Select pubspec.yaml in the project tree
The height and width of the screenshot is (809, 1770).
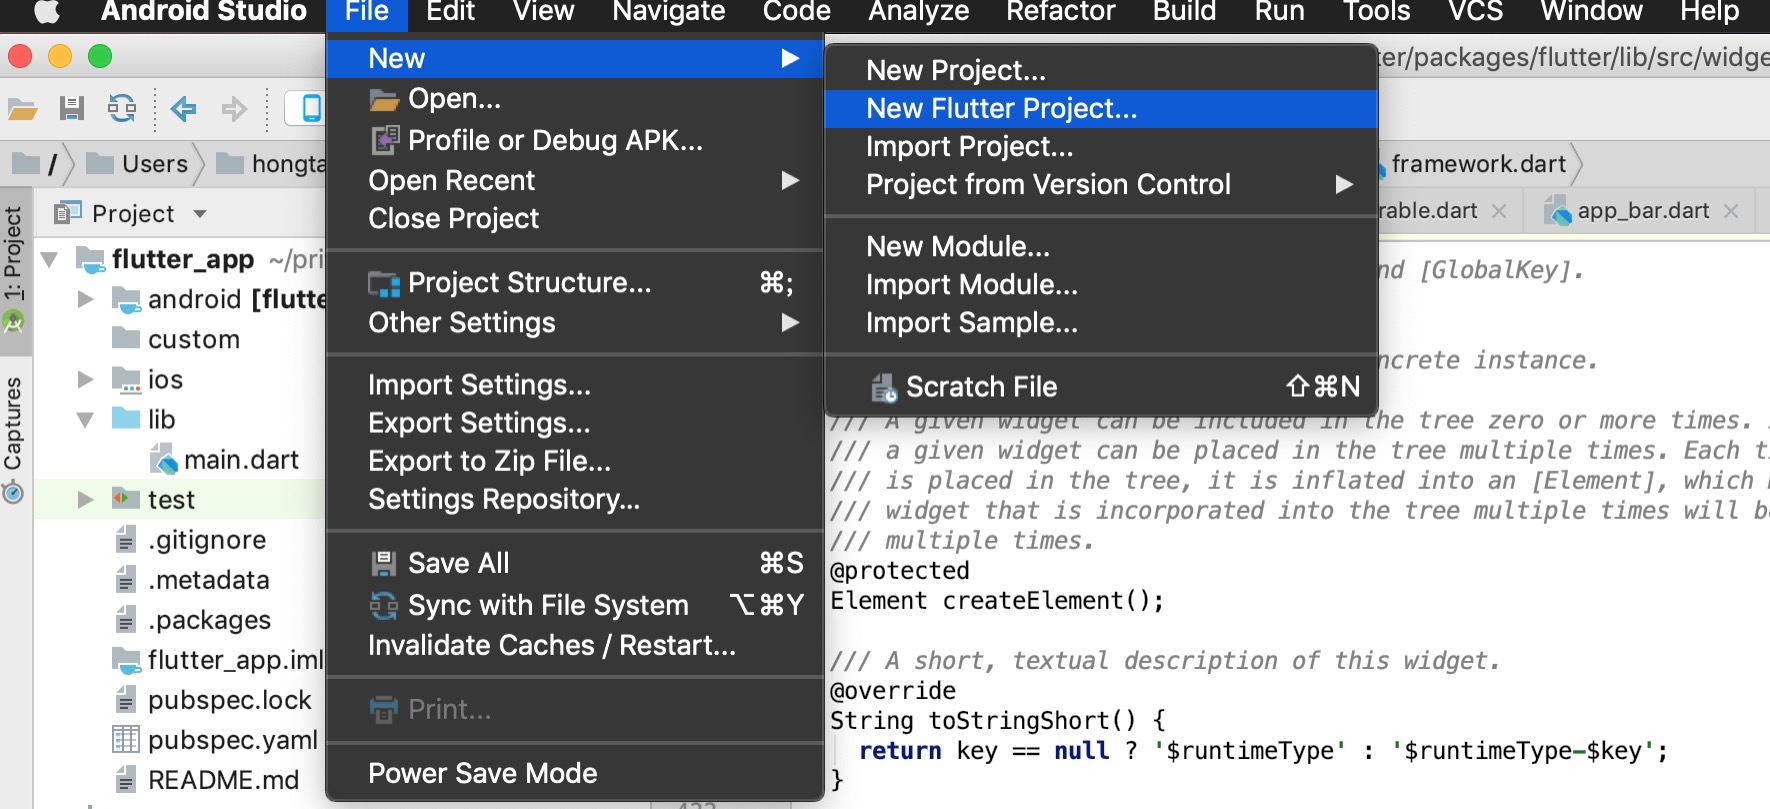pos(233,740)
